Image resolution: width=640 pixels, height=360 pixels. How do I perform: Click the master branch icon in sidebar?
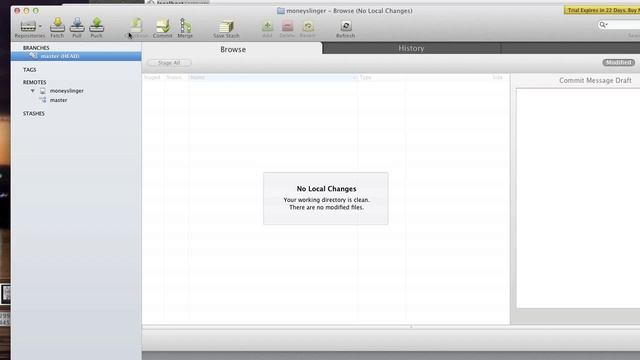tap(33, 56)
